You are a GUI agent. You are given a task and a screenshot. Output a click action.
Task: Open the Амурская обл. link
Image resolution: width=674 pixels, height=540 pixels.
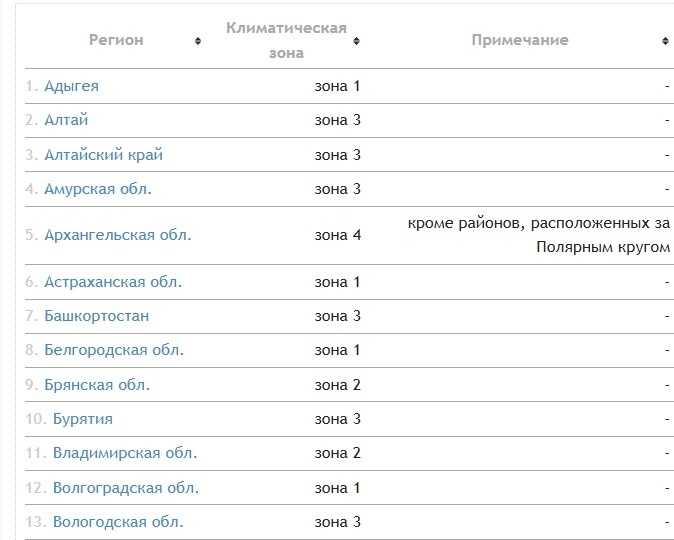[x=98, y=189]
